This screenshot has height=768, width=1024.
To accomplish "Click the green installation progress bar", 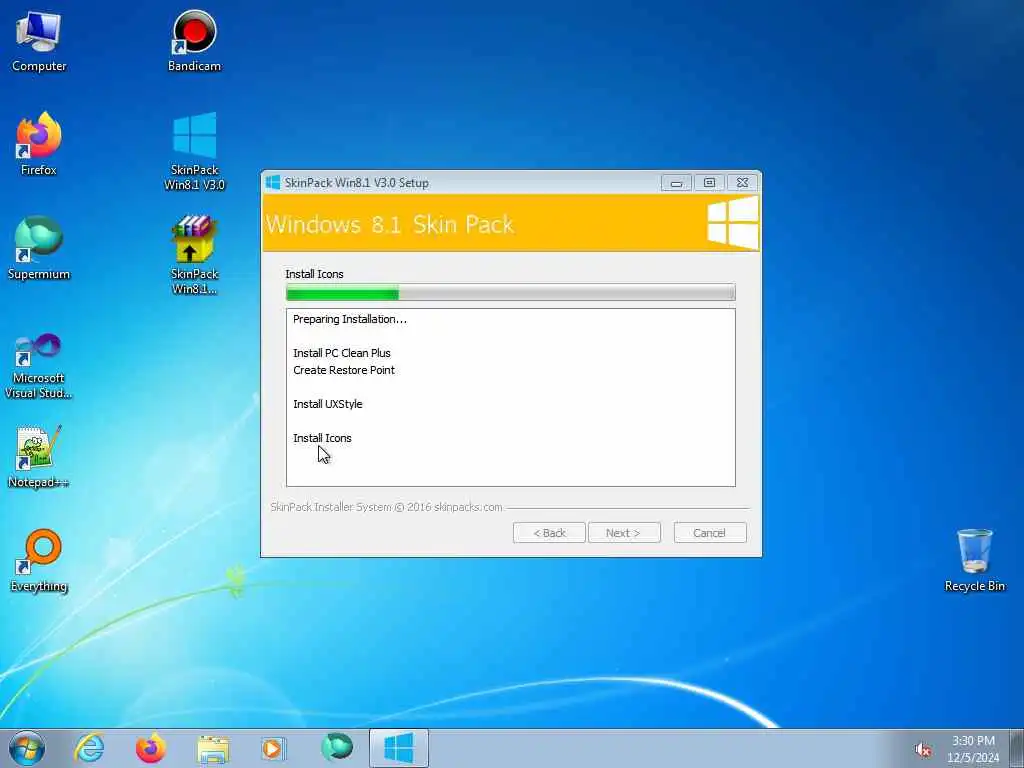I will coord(511,293).
